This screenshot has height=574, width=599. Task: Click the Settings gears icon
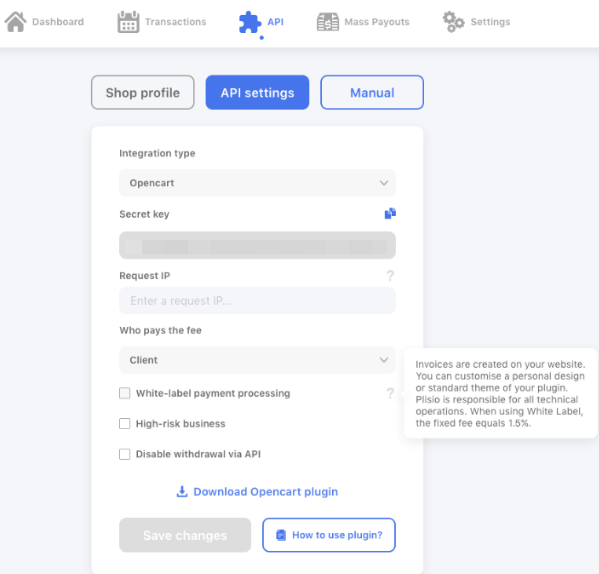[453, 22]
